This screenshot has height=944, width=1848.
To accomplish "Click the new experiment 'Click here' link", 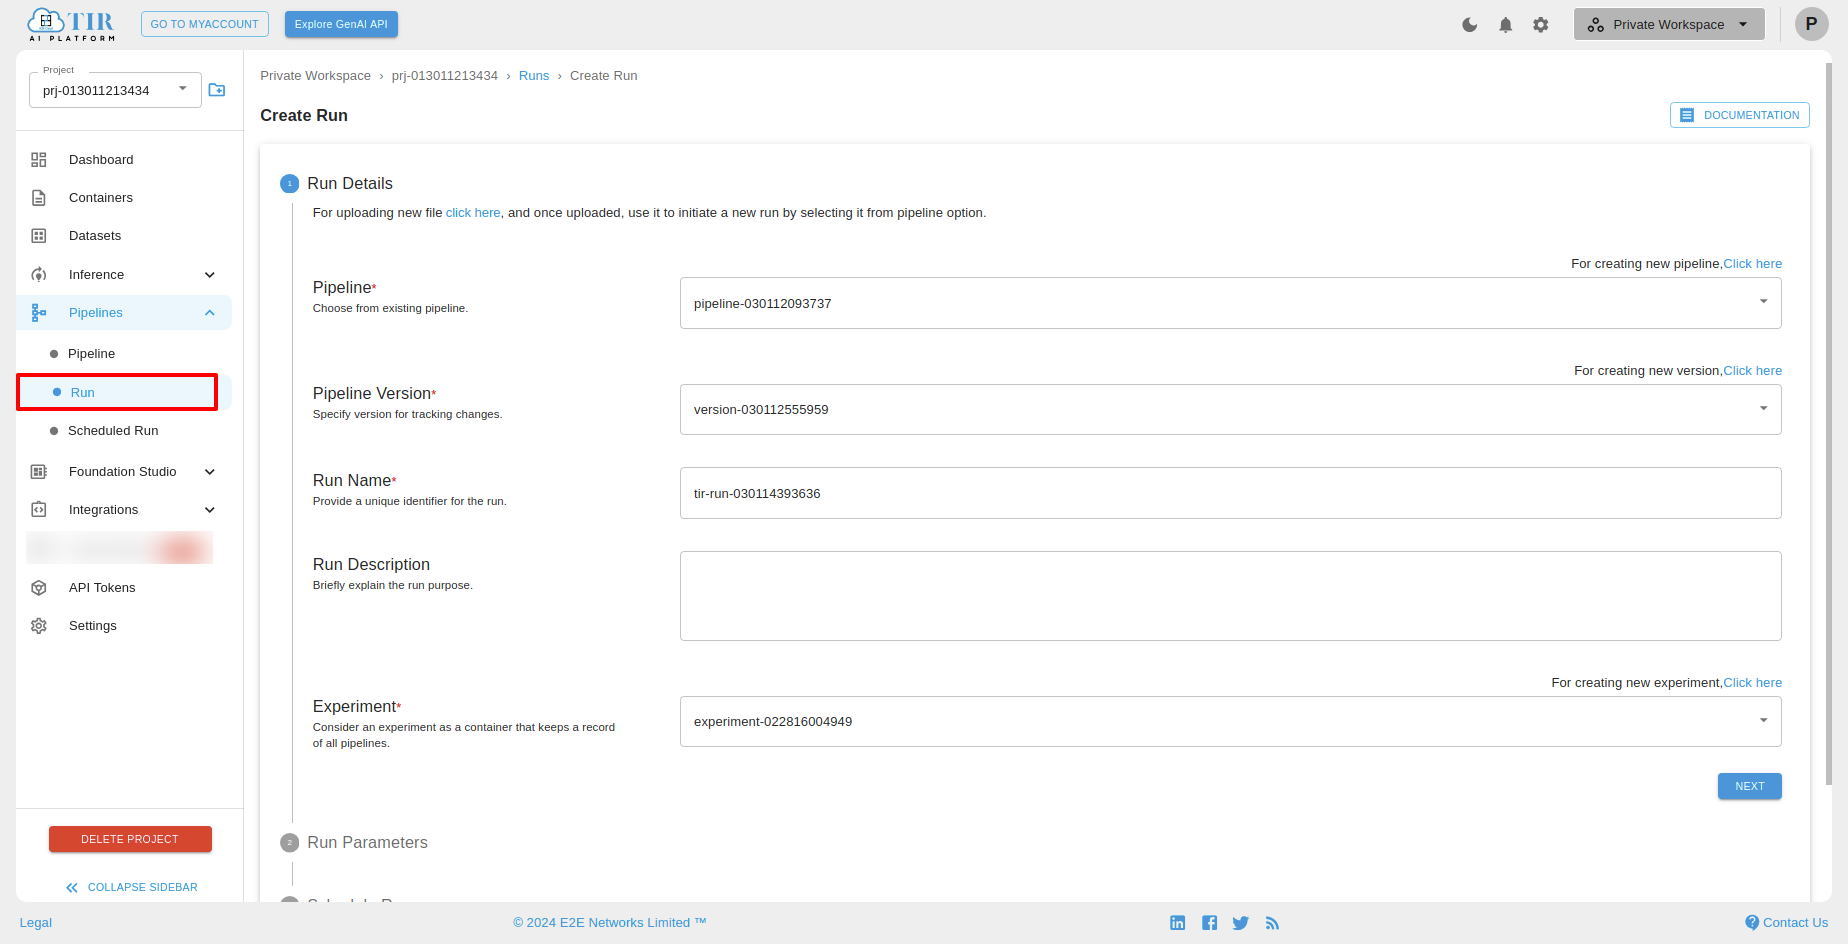I will [1752, 683].
